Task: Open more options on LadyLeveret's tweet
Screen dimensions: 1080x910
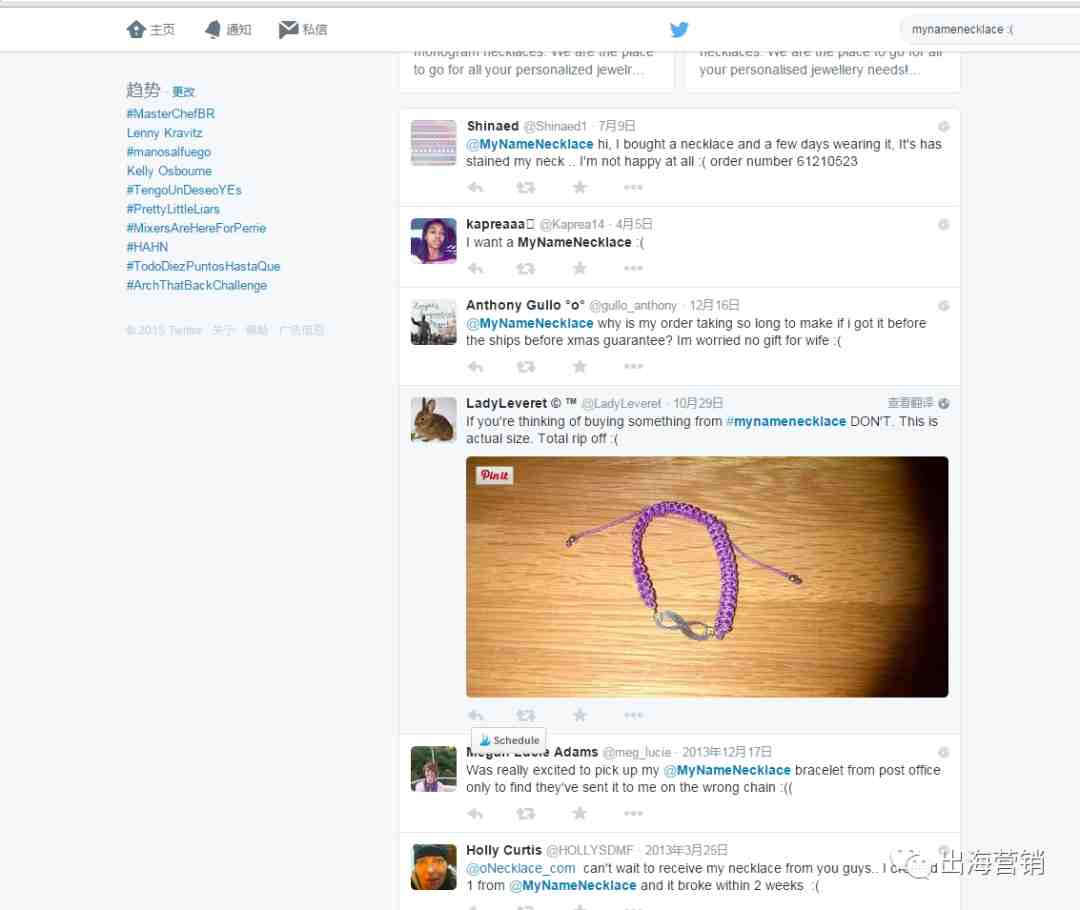Action: [633, 716]
